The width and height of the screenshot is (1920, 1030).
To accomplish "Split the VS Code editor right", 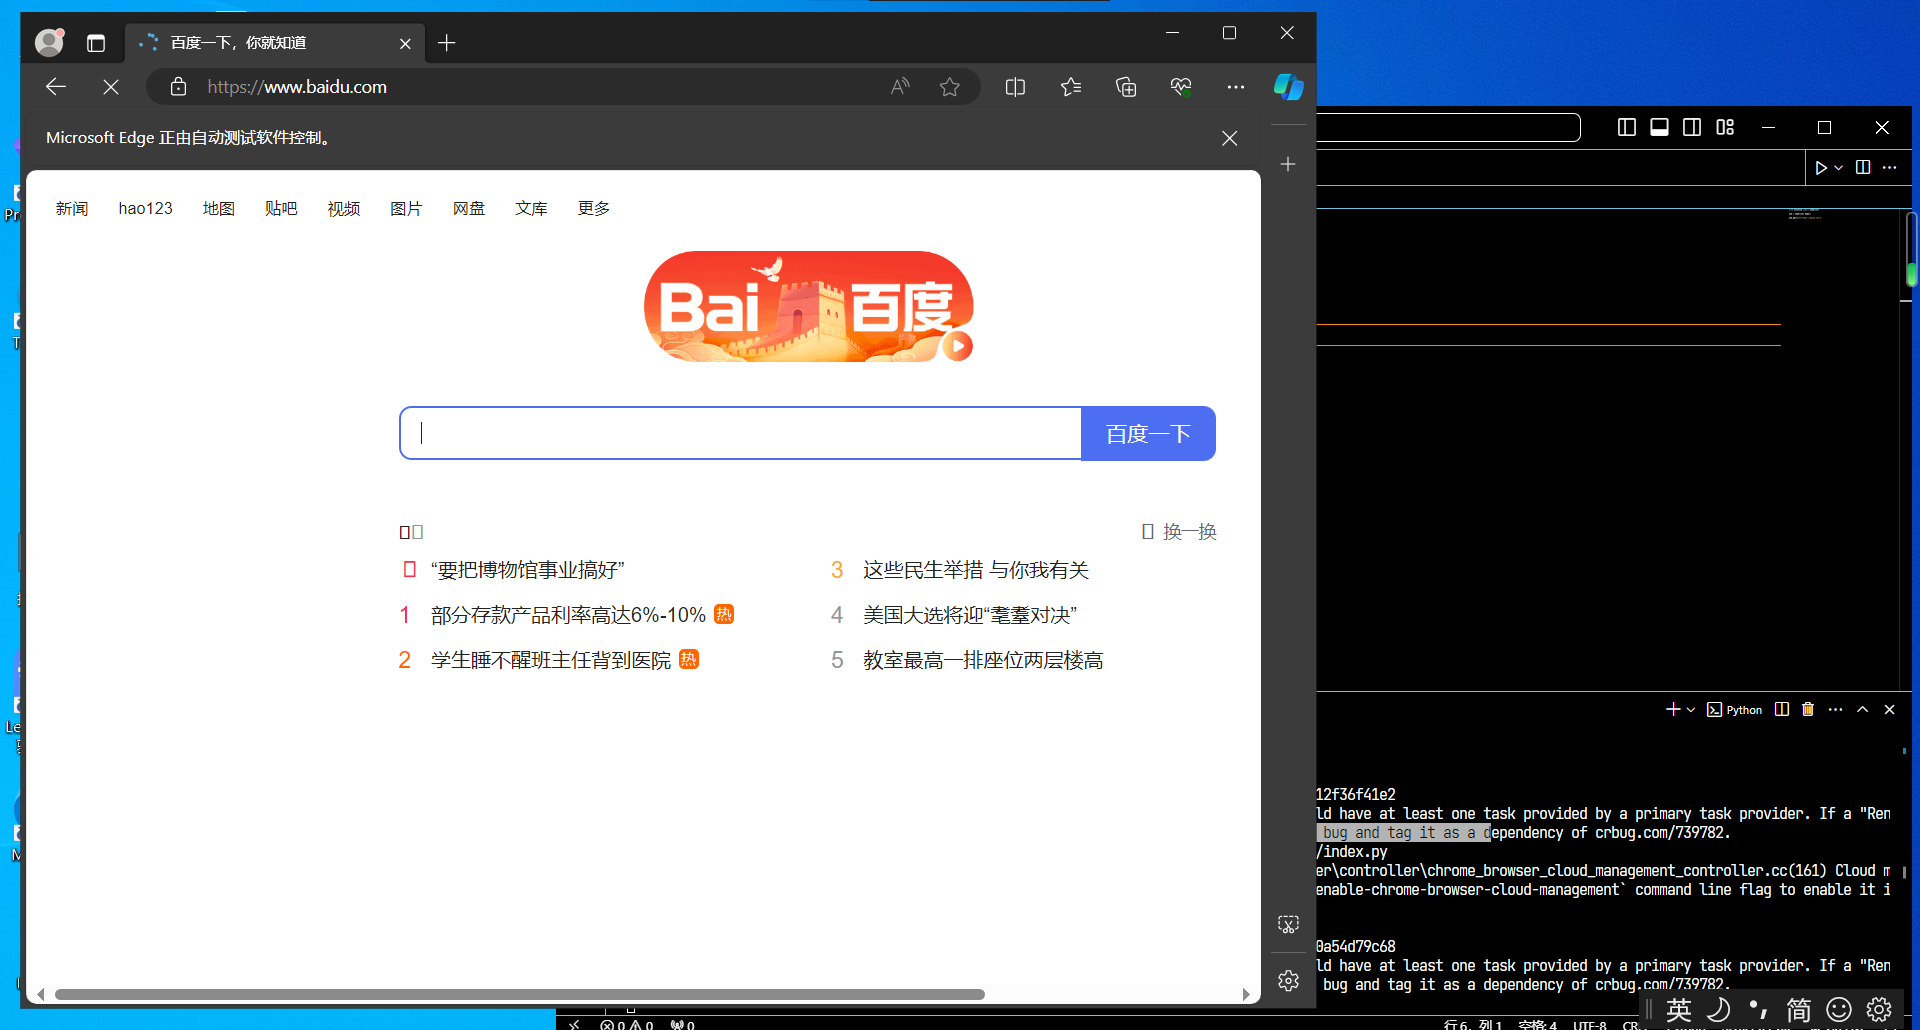I will [1863, 167].
